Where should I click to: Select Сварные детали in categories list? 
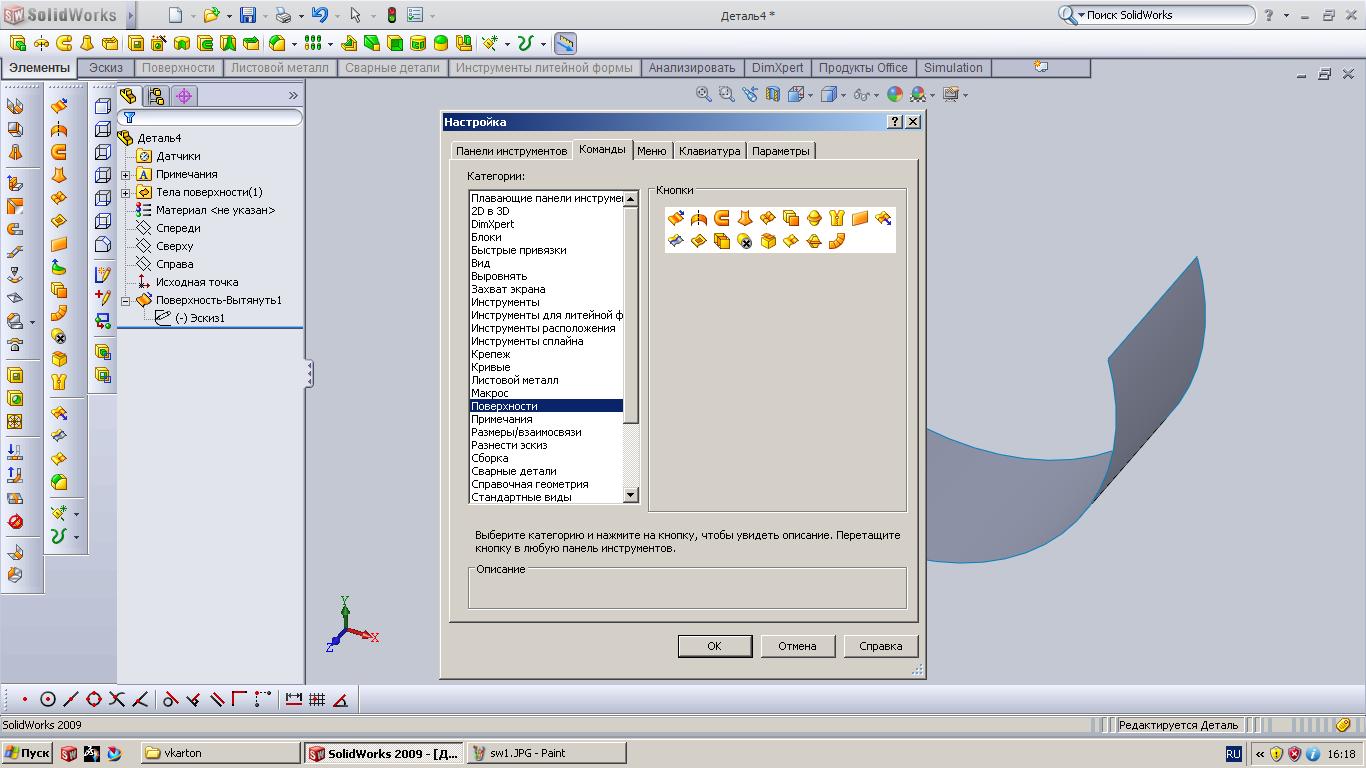[x=513, y=471]
